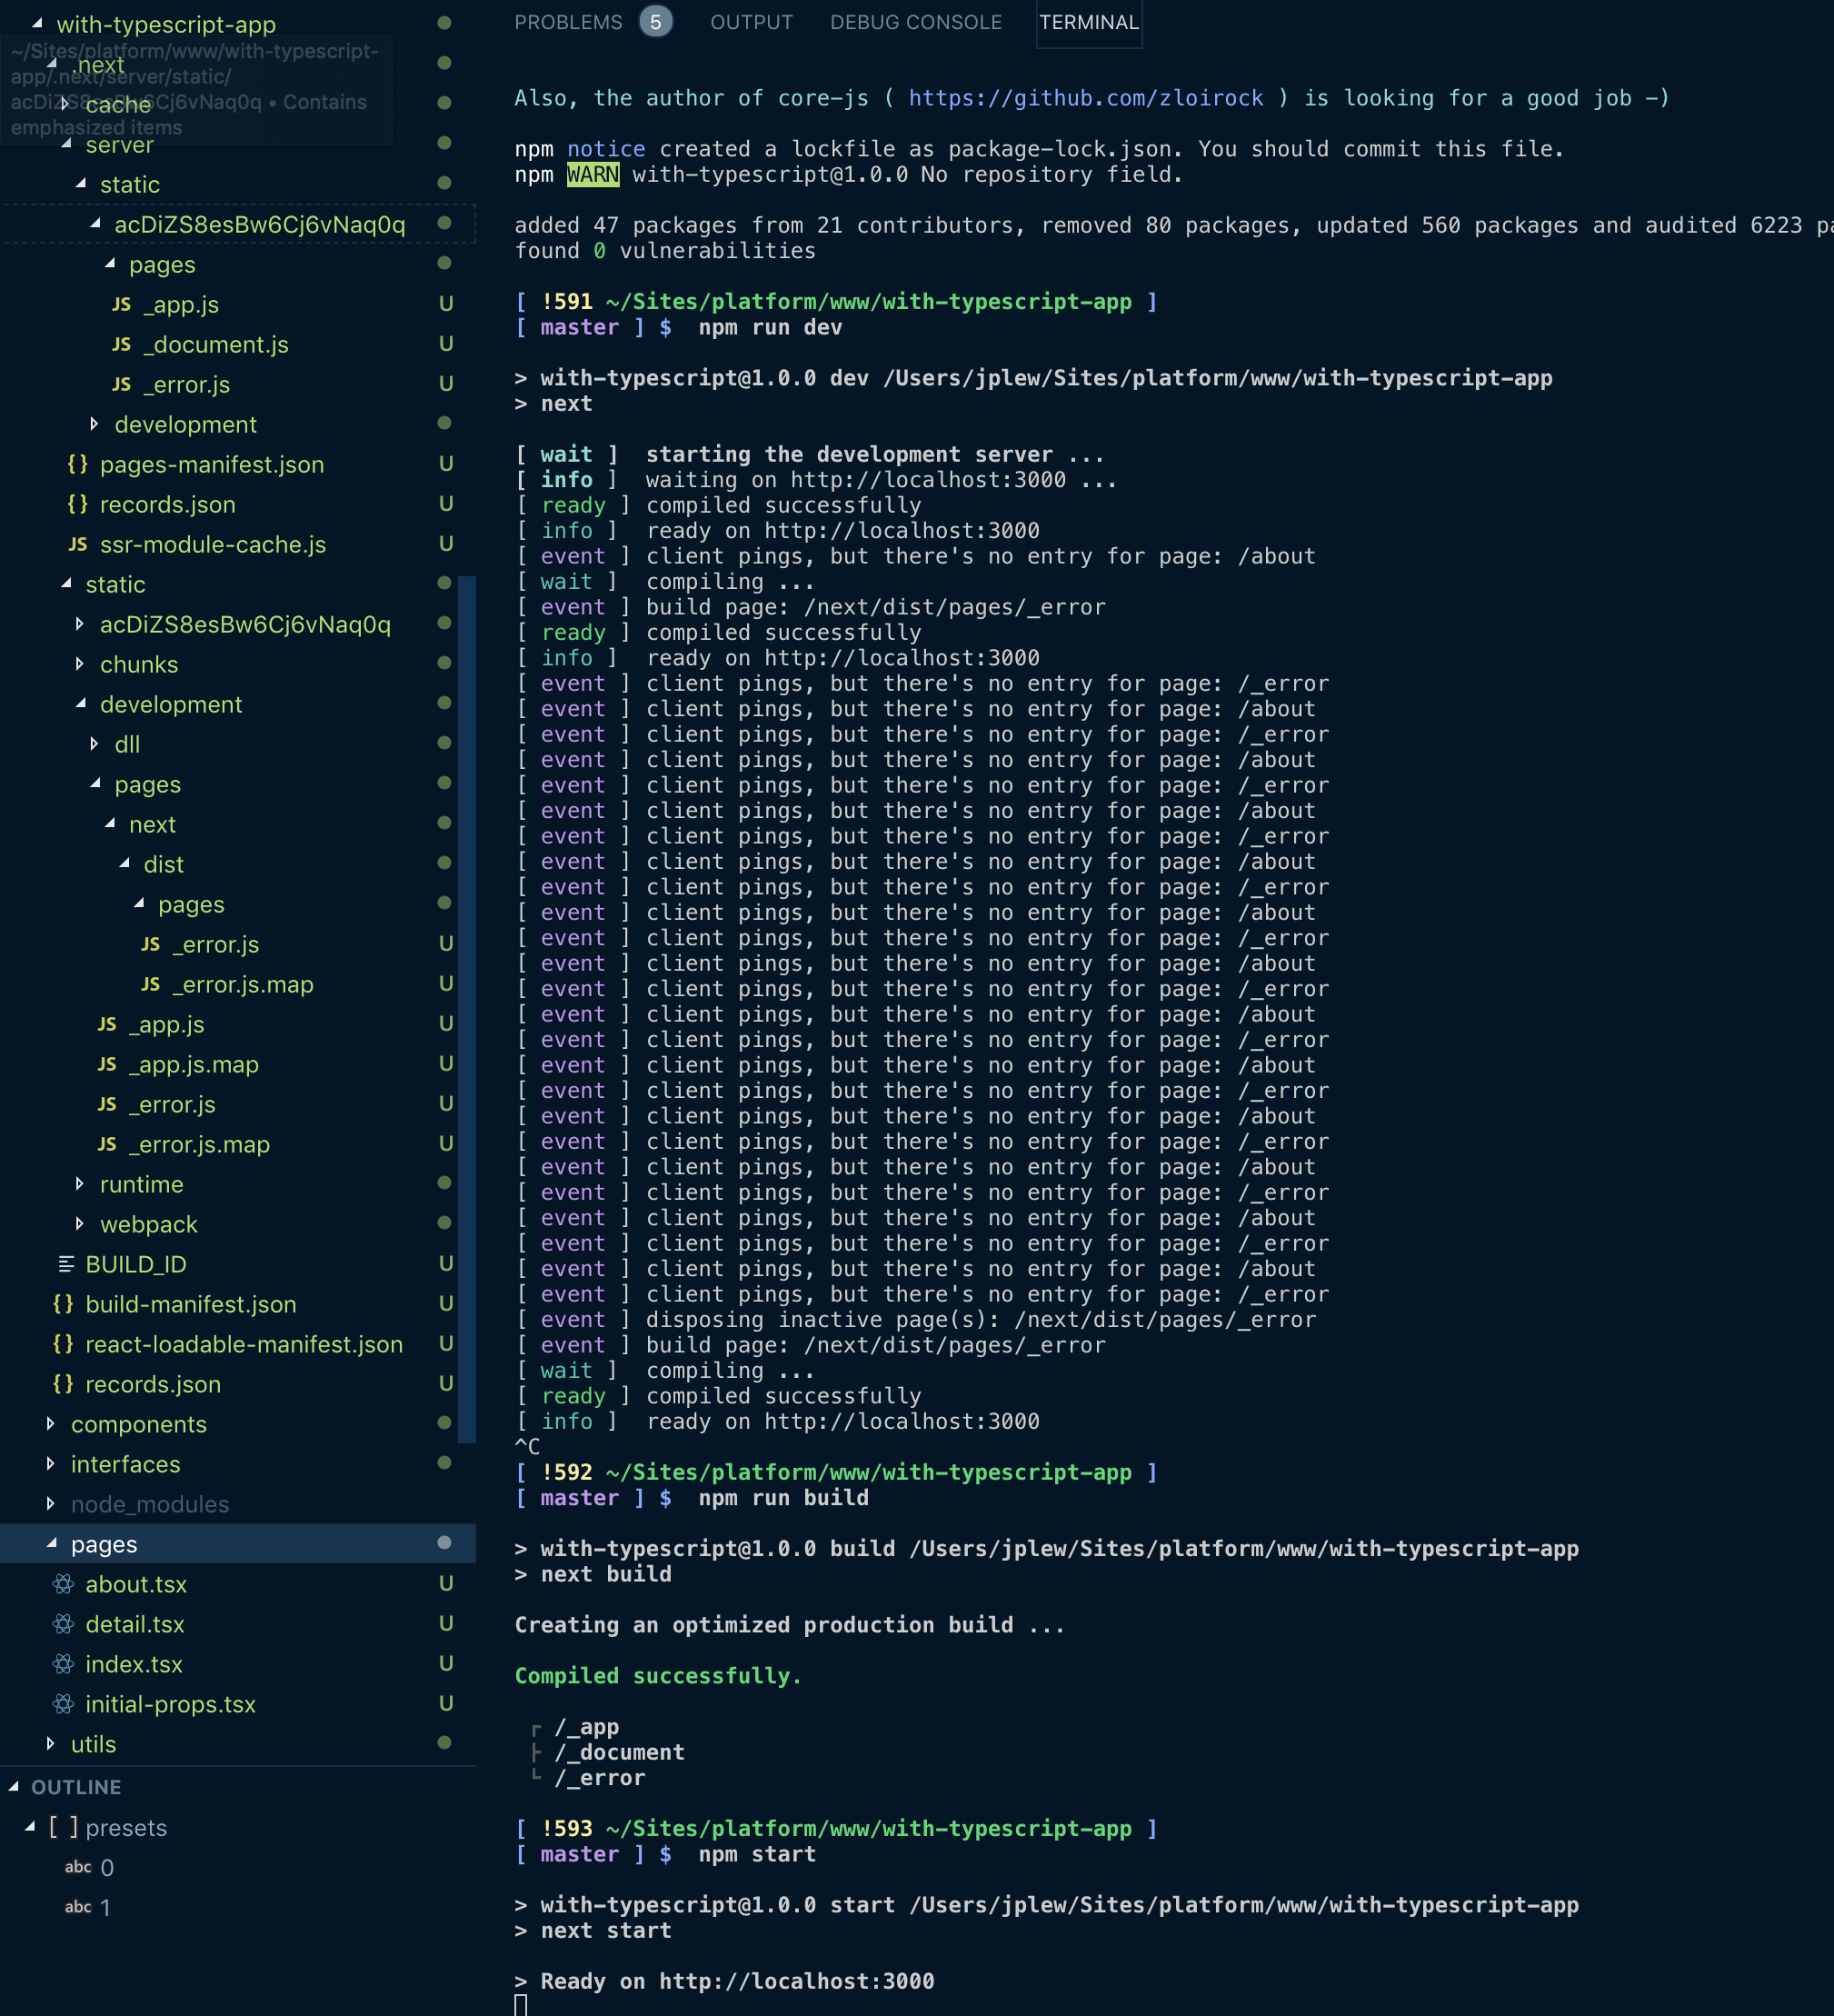Viewport: 1834px width, 2016px height.
Task: Click the React icon beside initial-props.tsx
Action: pyautogui.click(x=63, y=1704)
